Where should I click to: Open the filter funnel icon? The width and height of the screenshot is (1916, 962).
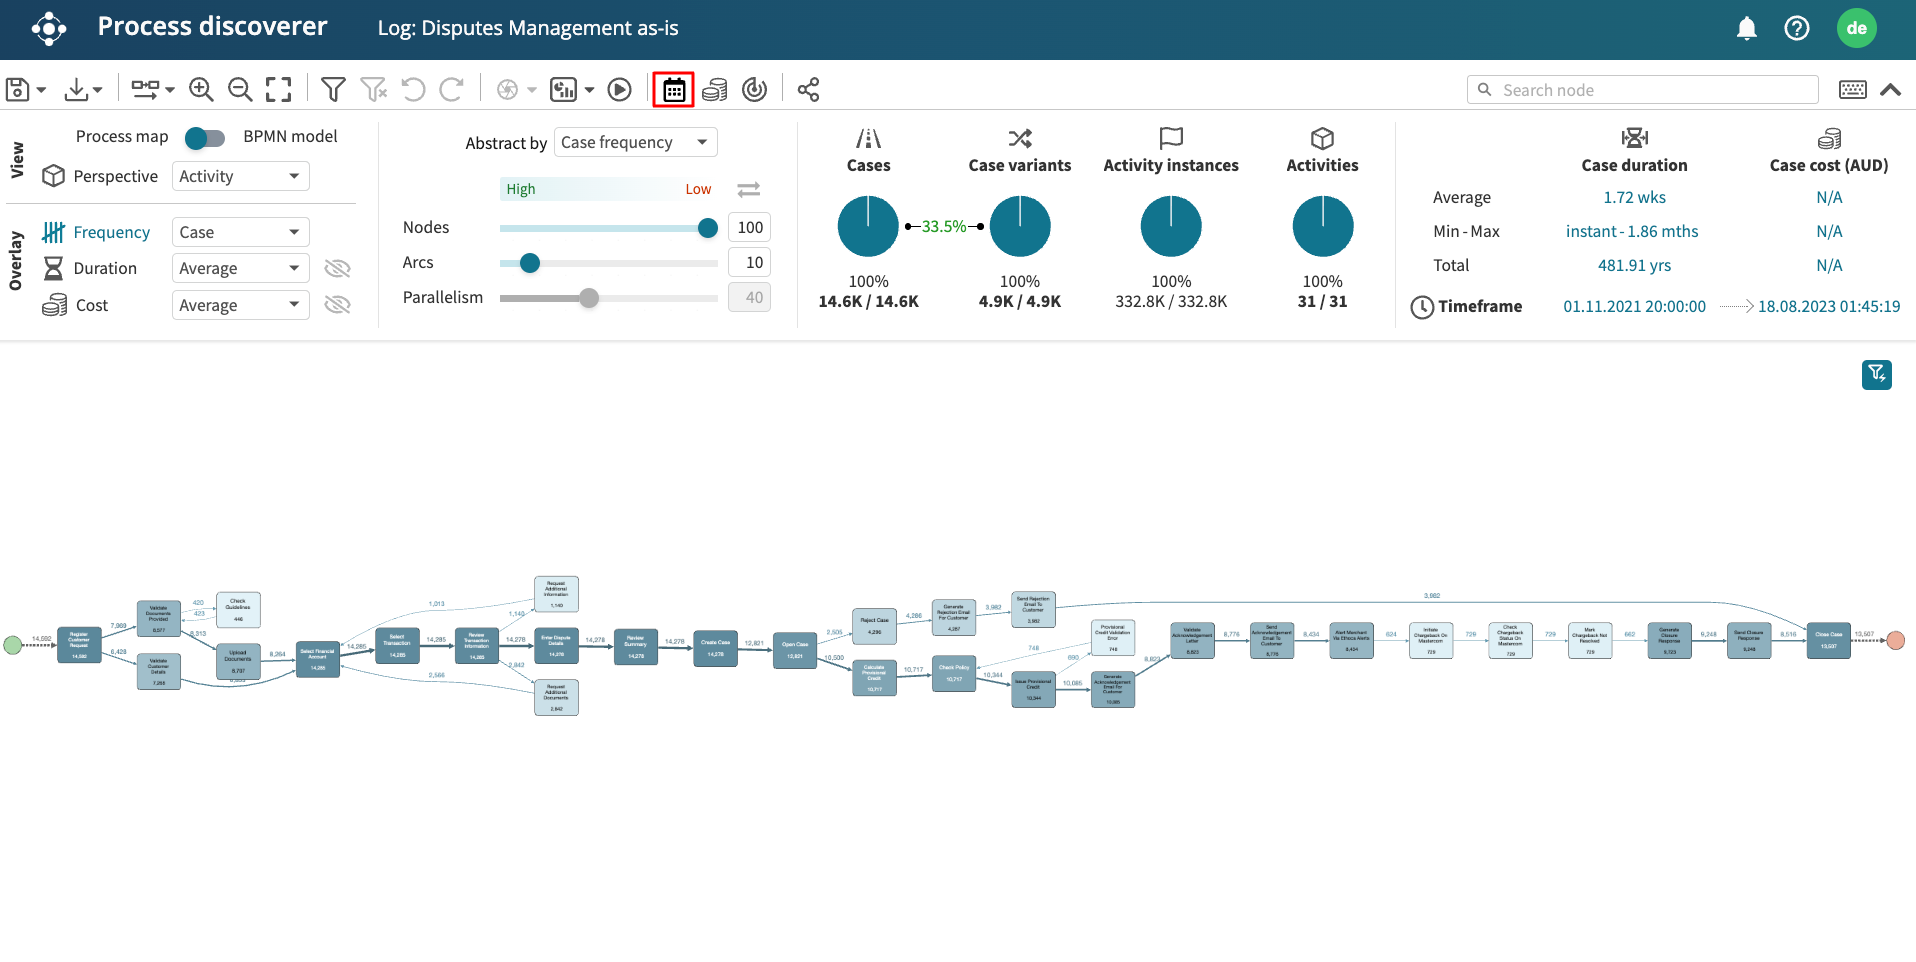pyautogui.click(x=333, y=90)
